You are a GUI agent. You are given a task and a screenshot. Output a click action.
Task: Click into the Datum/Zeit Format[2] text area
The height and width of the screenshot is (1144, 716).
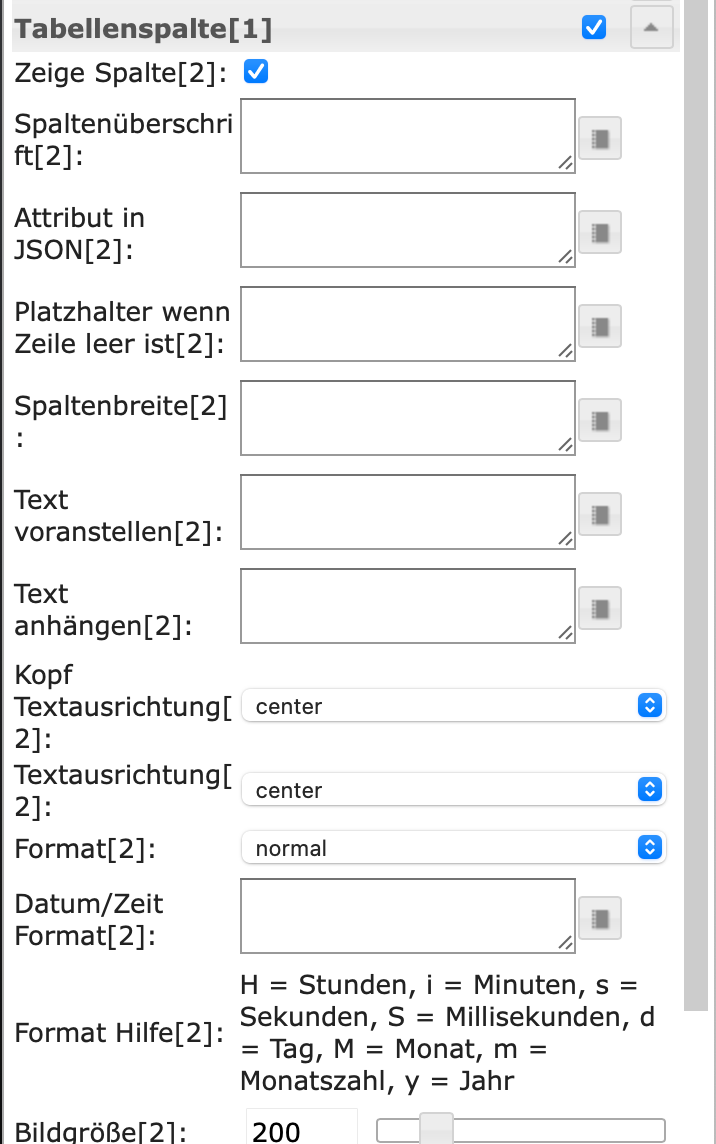point(408,916)
